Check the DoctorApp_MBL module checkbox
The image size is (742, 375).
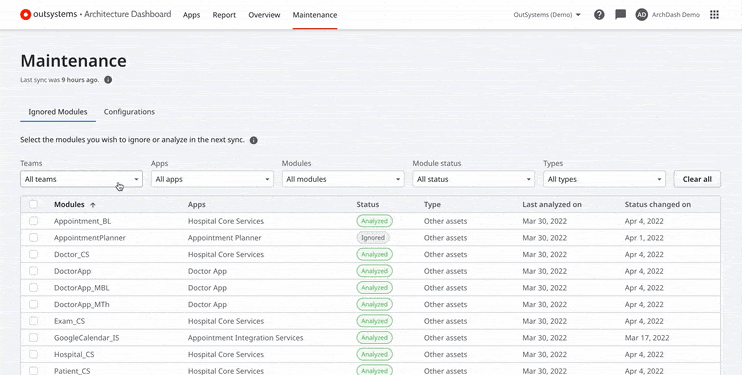click(x=33, y=288)
